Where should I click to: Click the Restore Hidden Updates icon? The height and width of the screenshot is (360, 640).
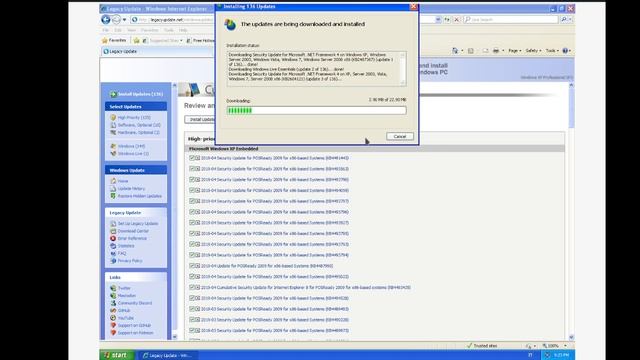(x=113, y=196)
